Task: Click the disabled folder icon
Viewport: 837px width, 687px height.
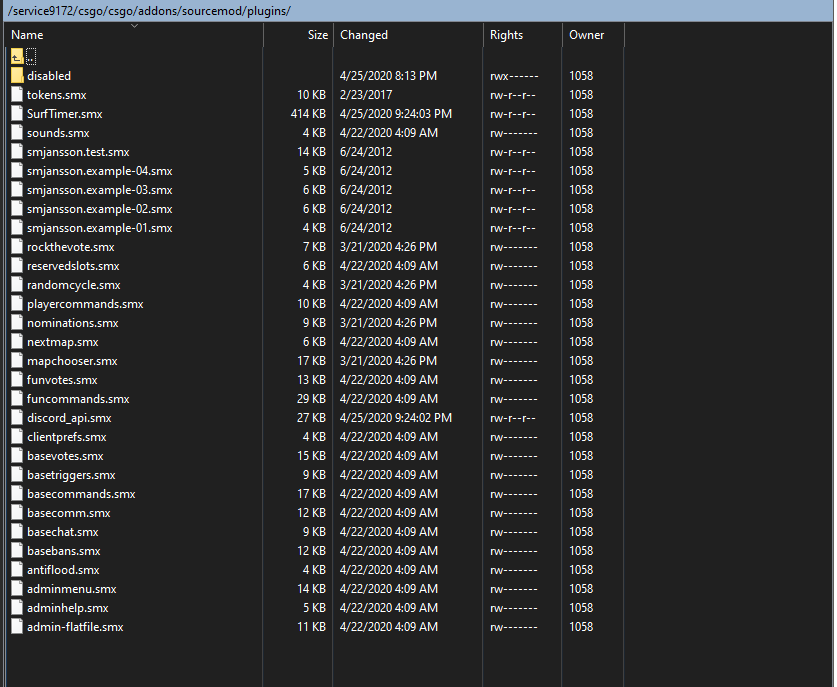Action: click(x=16, y=75)
